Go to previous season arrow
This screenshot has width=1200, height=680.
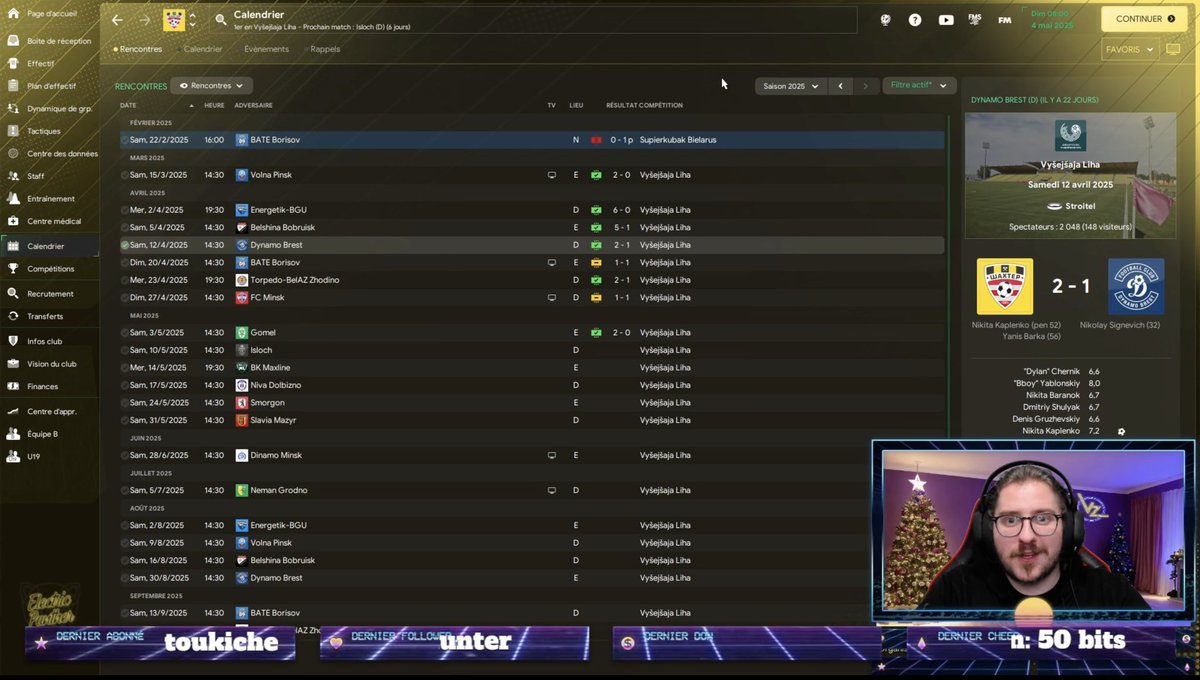[841, 86]
